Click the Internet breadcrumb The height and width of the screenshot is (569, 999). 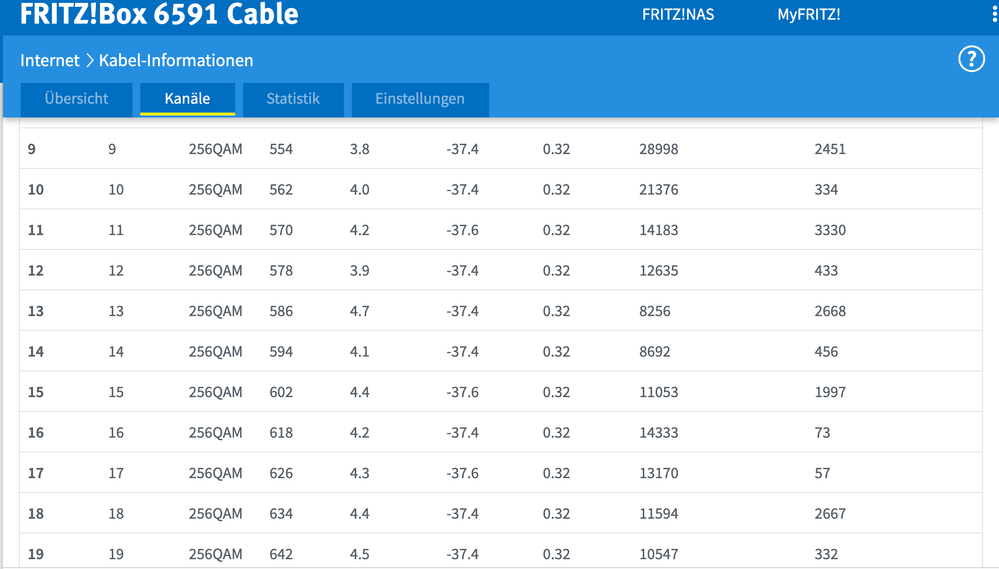coord(49,60)
